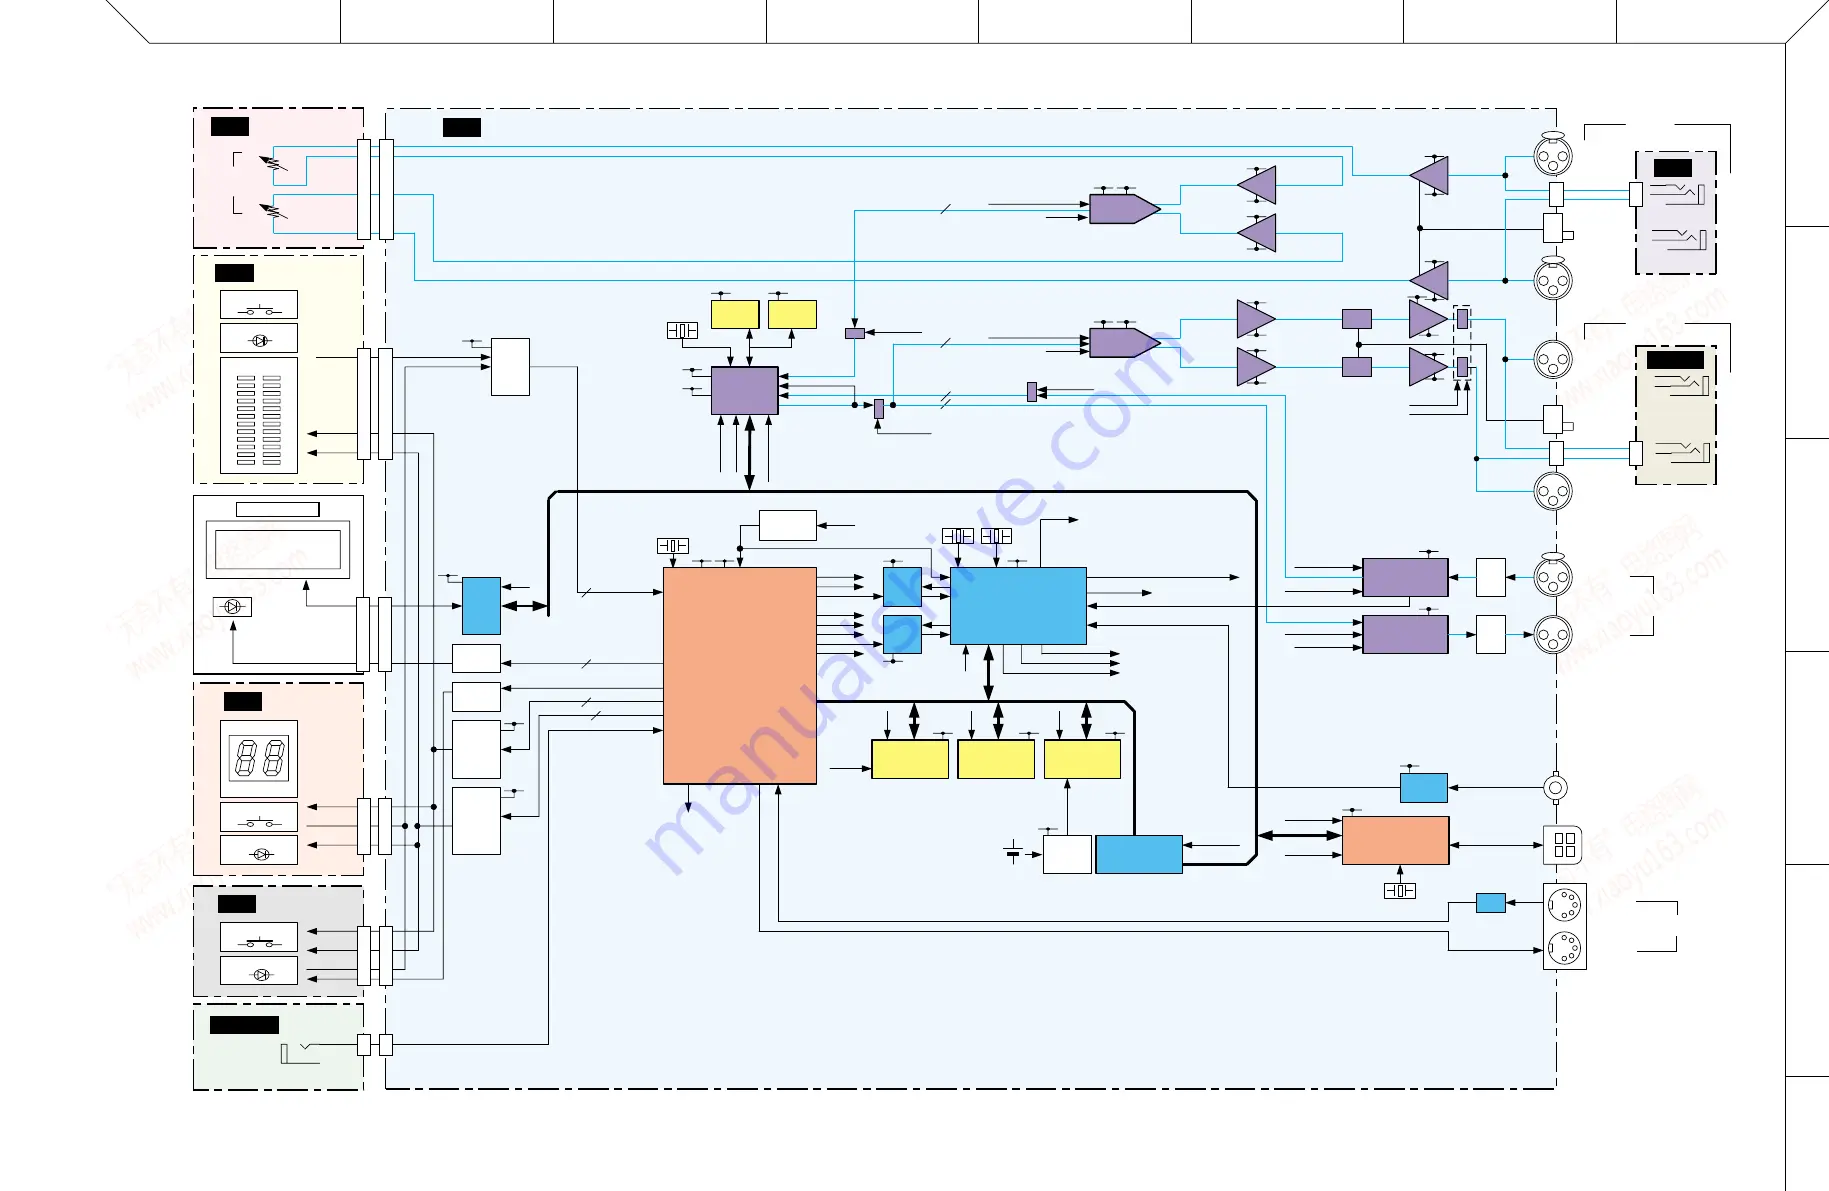The width and height of the screenshot is (1829, 1191).
Task: Select the crystal oscillator below the small orange block
Action: (x=1400, y=890)
